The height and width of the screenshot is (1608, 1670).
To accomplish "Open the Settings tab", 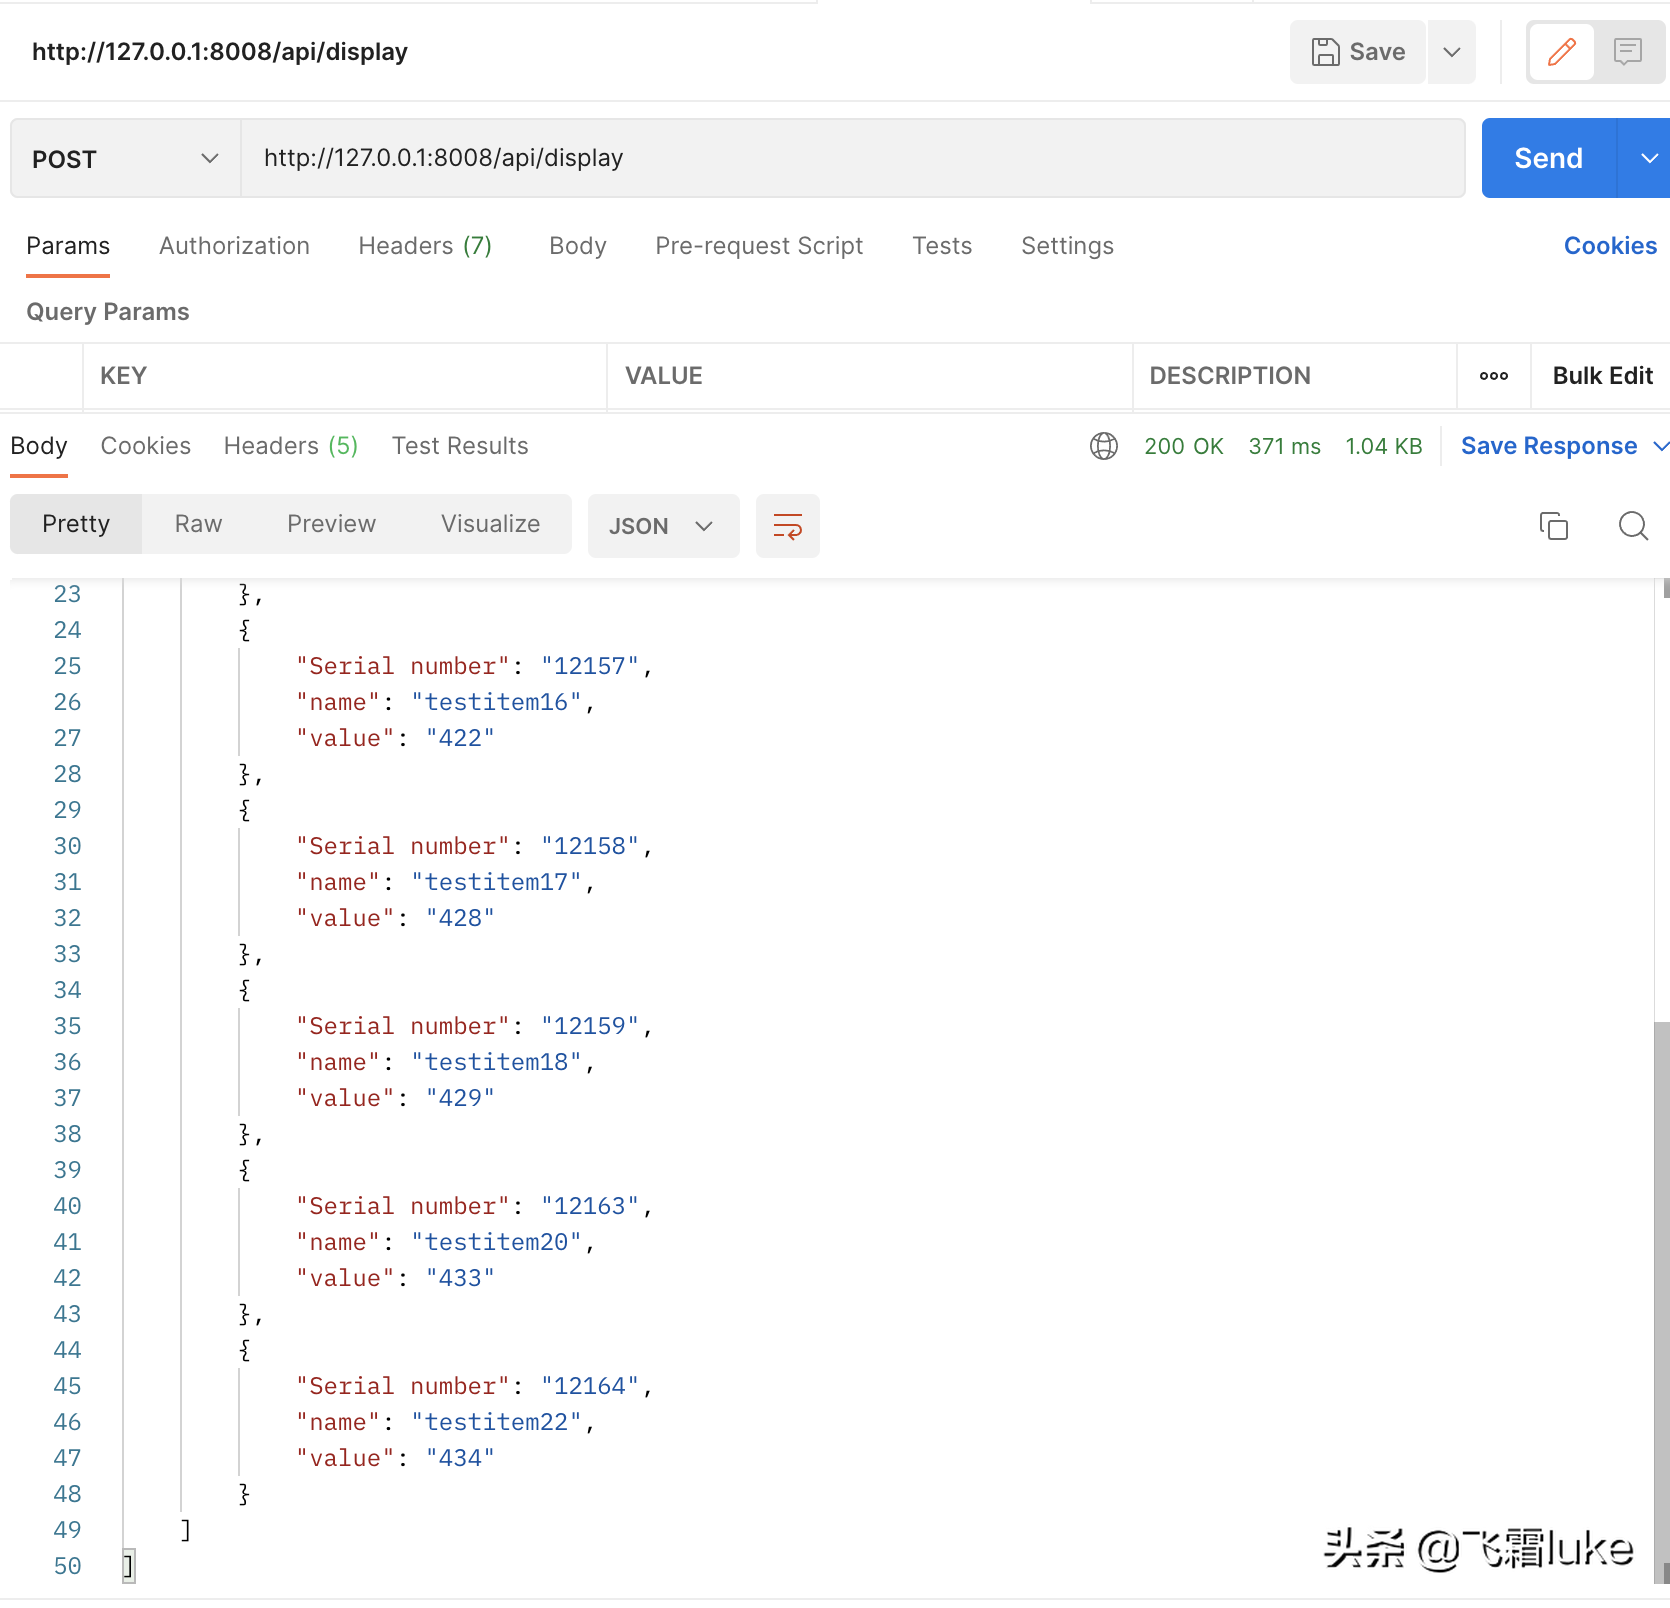I will [x=1067, y=246].
